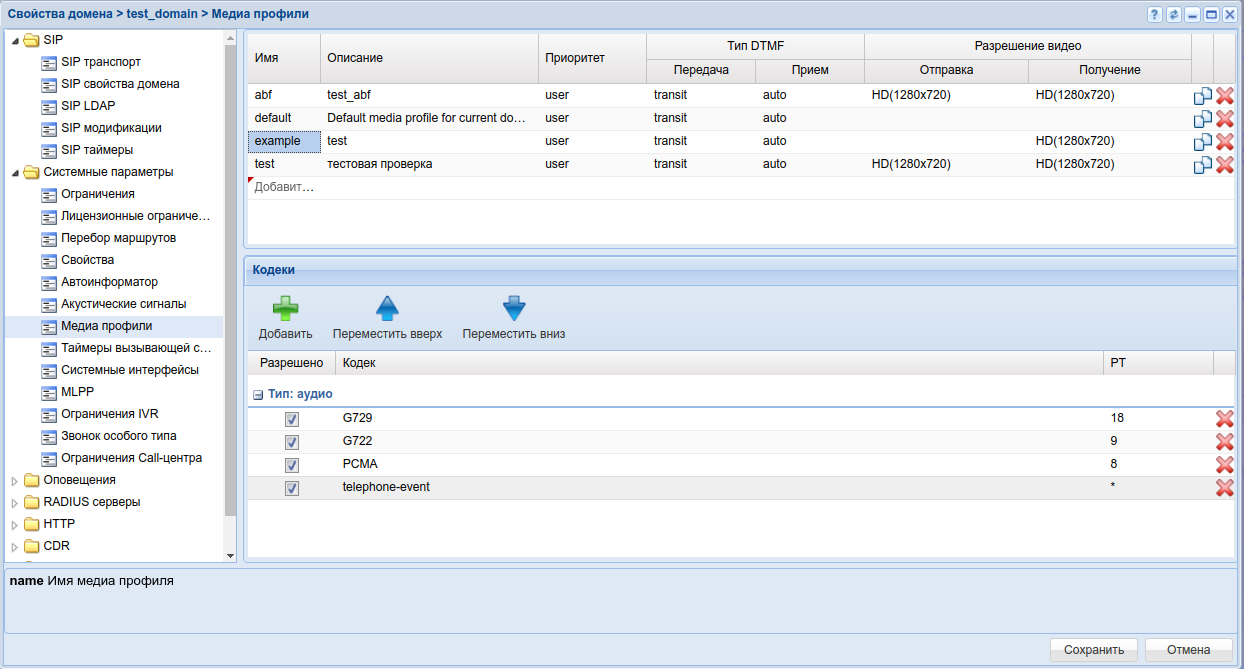
Task: Click the Move Up blue arrow icon
Action: 387,309
